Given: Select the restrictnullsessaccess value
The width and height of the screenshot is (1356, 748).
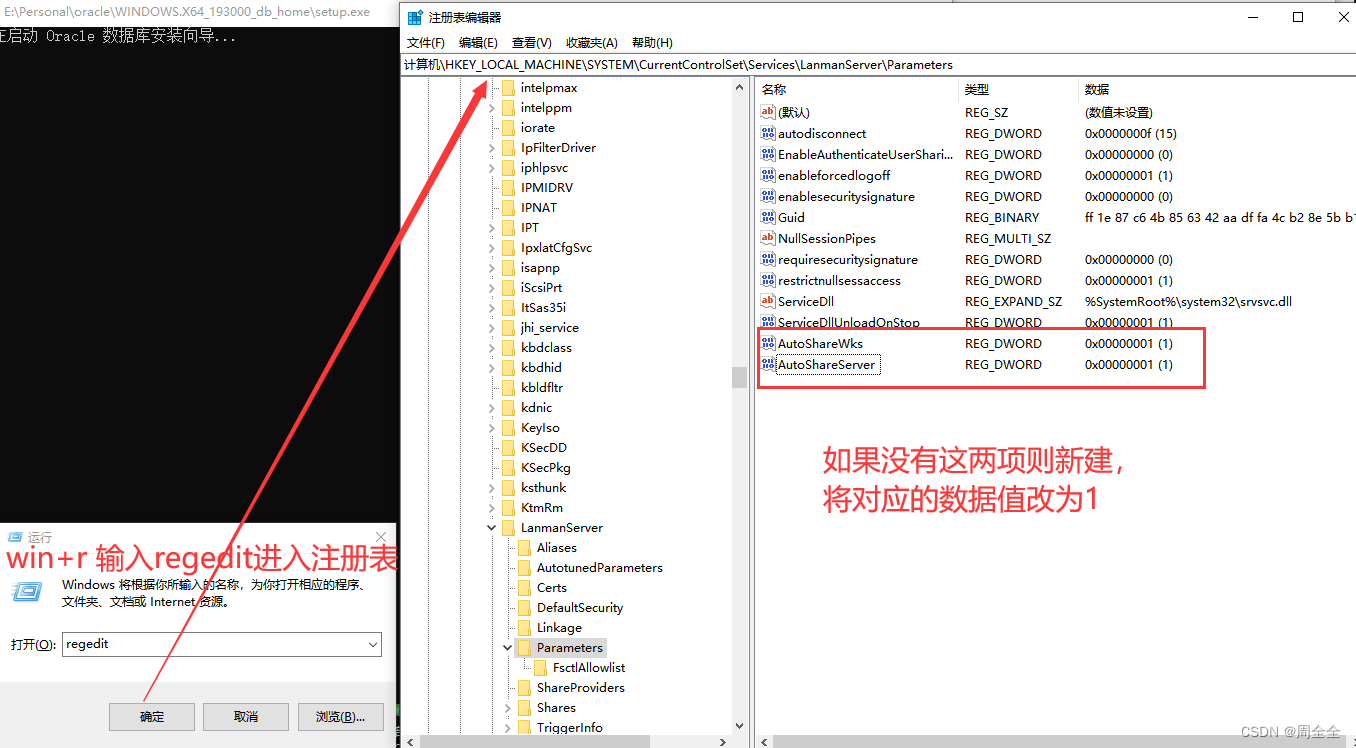Looking at the screenshot, I should point(839,281).
